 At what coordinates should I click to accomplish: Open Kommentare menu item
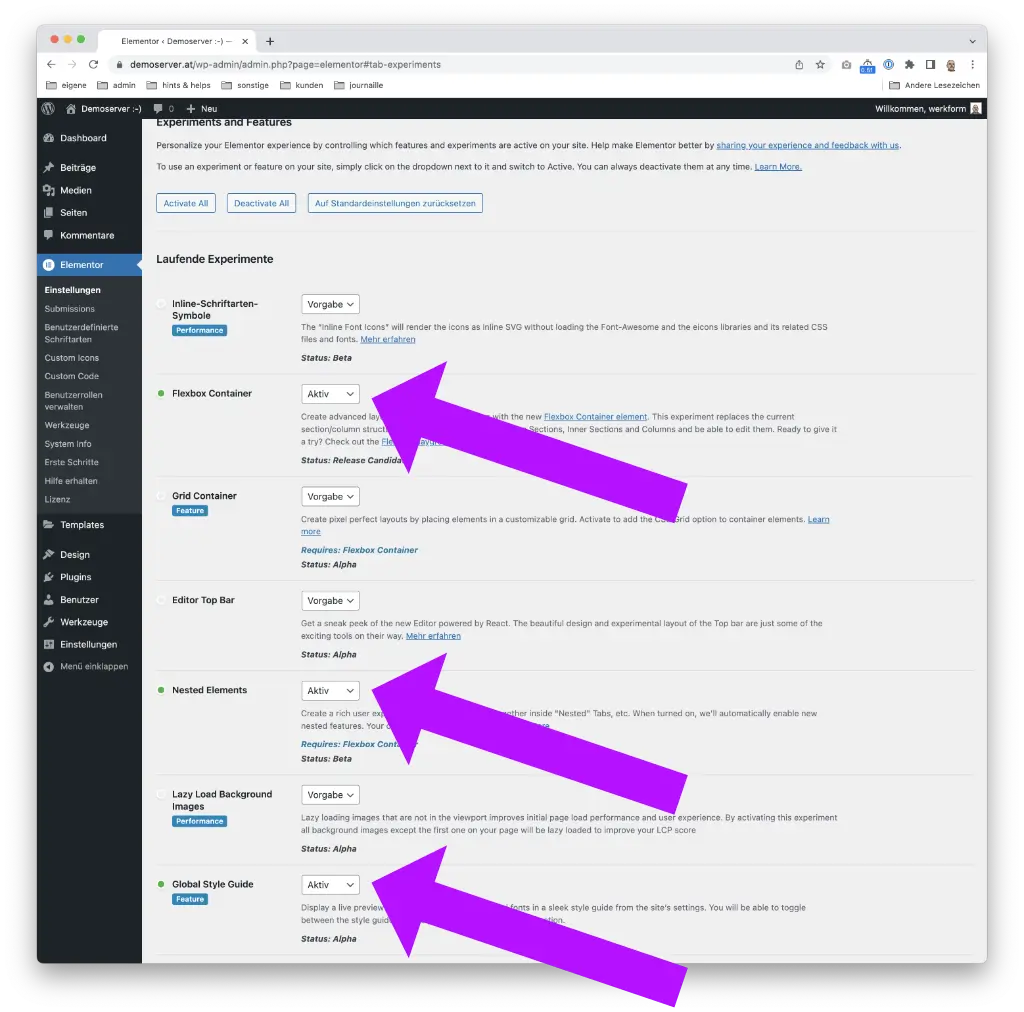[89, 235]
